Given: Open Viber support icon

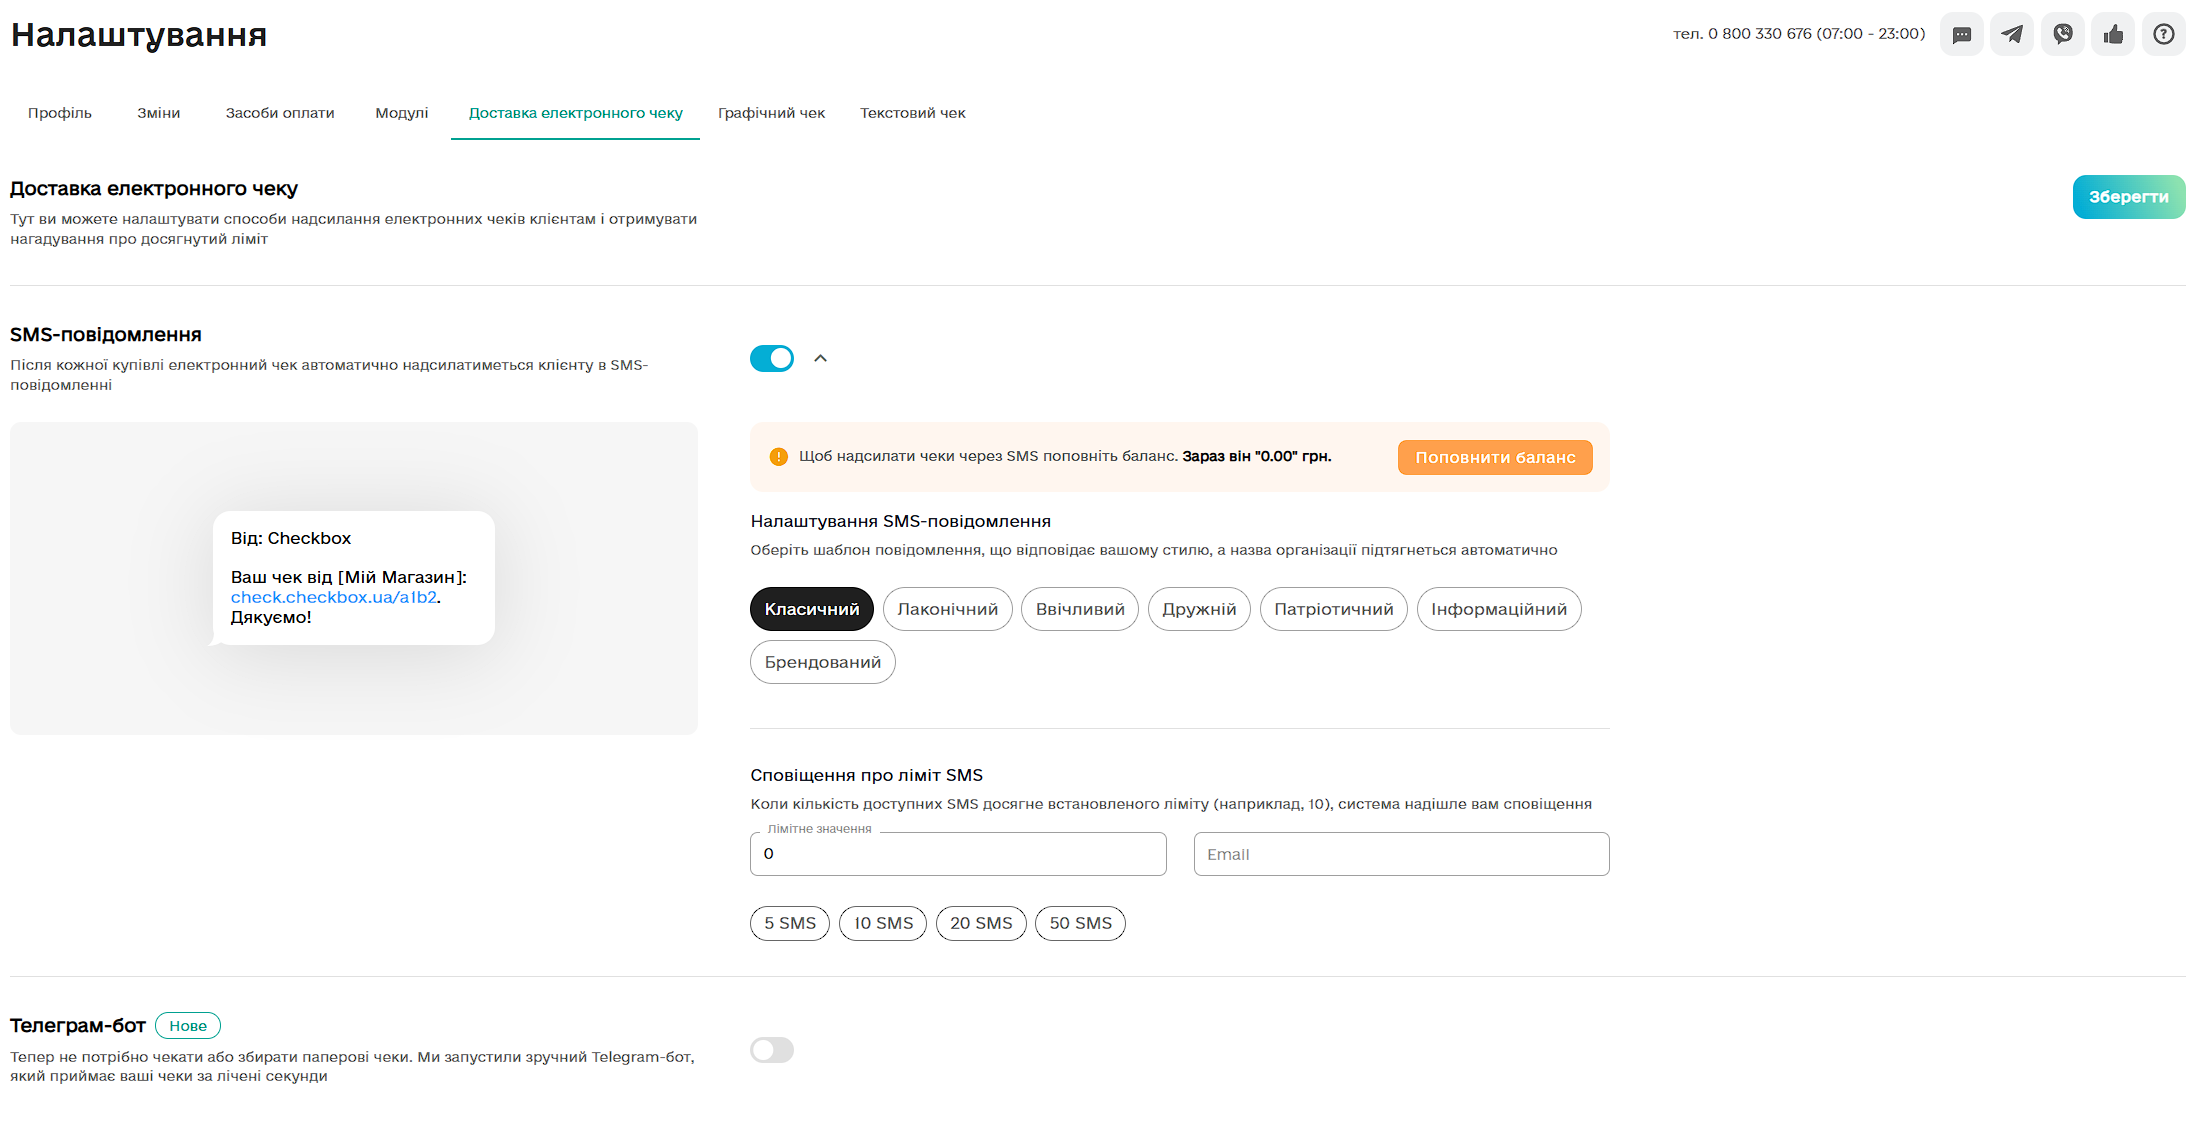Looking at the screenshot, I should (2062, 35).
